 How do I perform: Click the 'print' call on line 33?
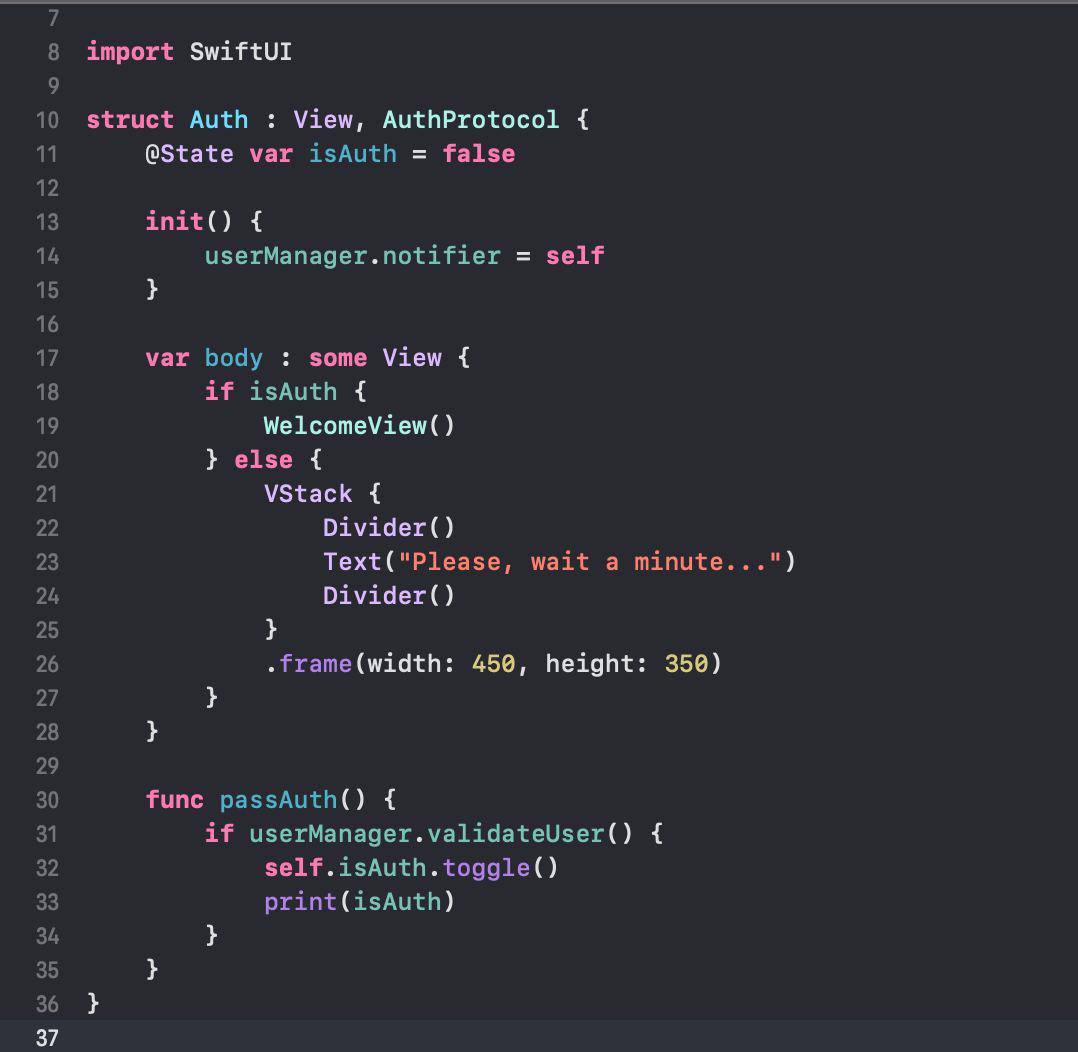[x=300, y=901]
